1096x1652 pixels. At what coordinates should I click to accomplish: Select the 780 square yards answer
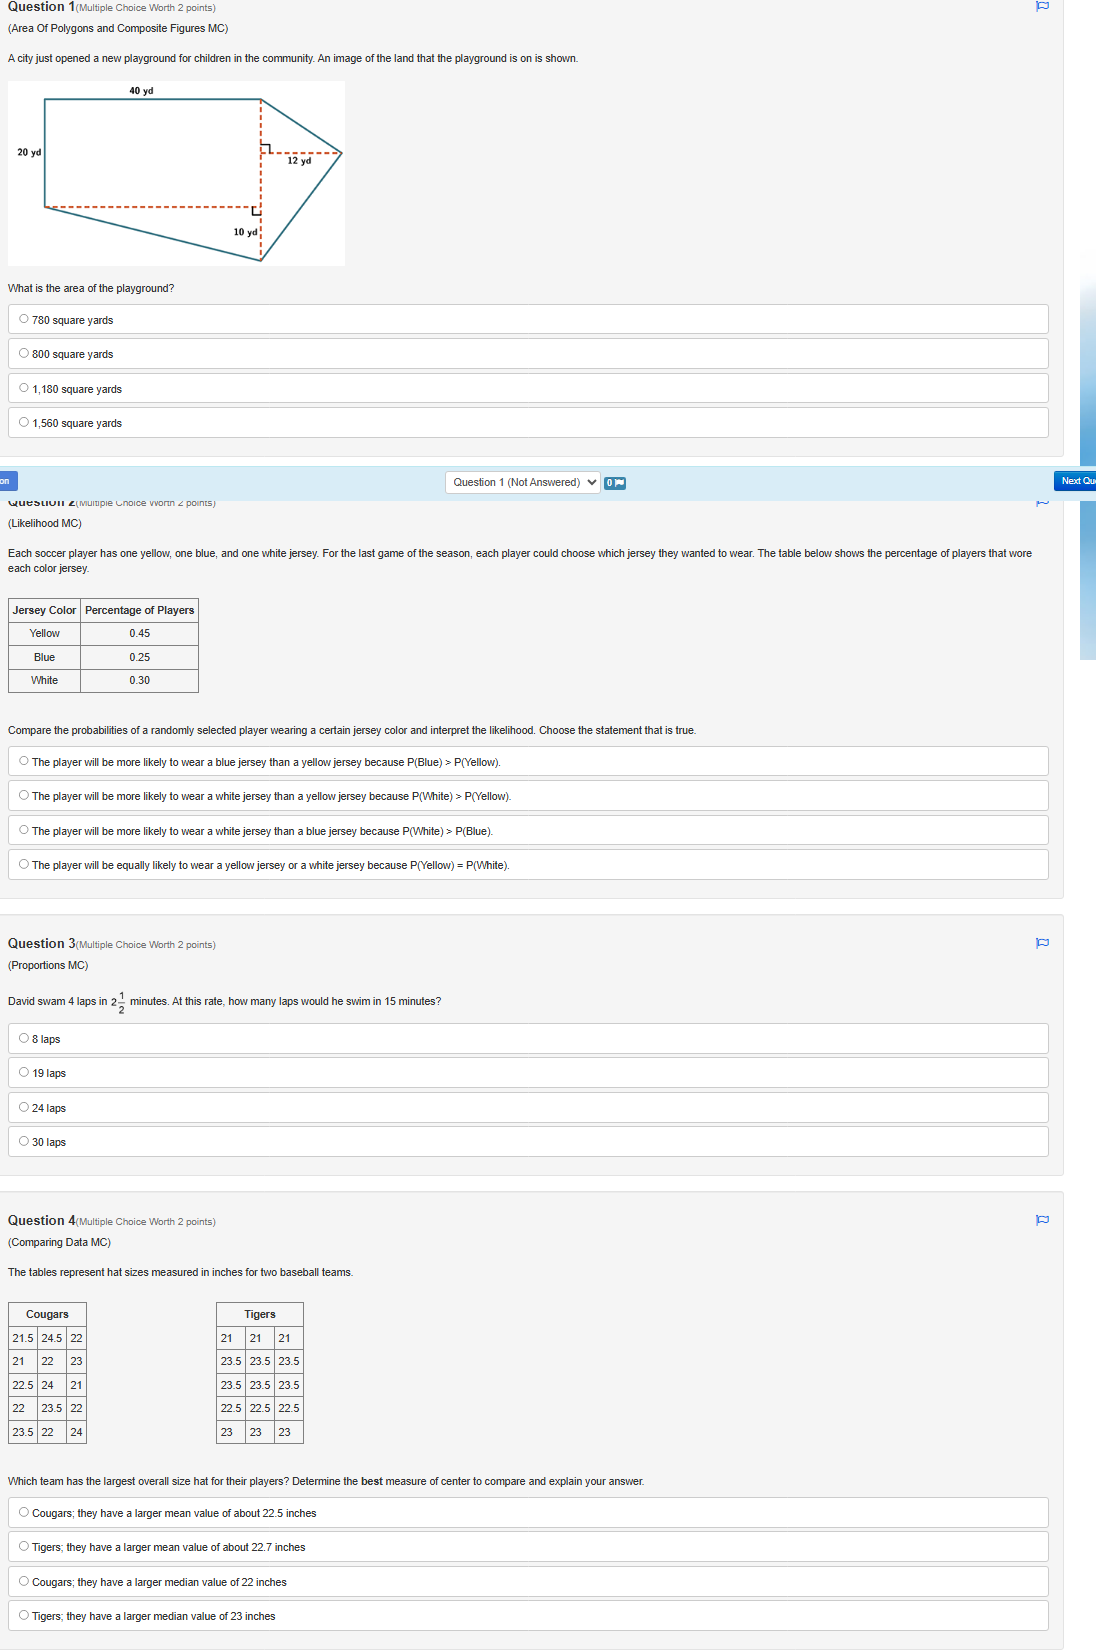[x=24, y=319]
